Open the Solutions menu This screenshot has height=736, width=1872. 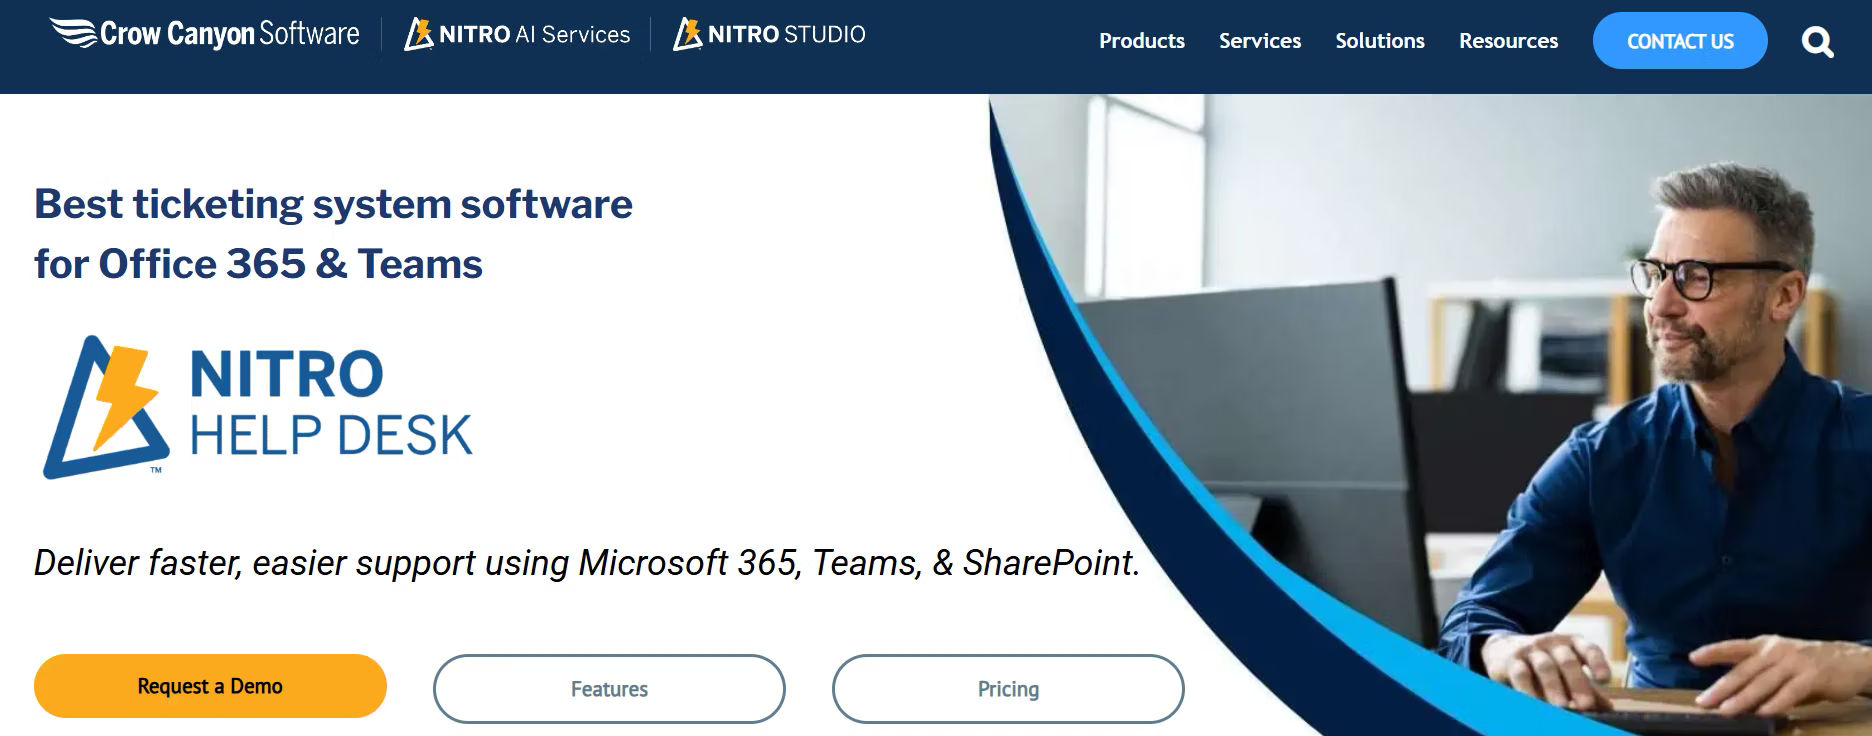pyautogui.click(x=1380, y=41)
